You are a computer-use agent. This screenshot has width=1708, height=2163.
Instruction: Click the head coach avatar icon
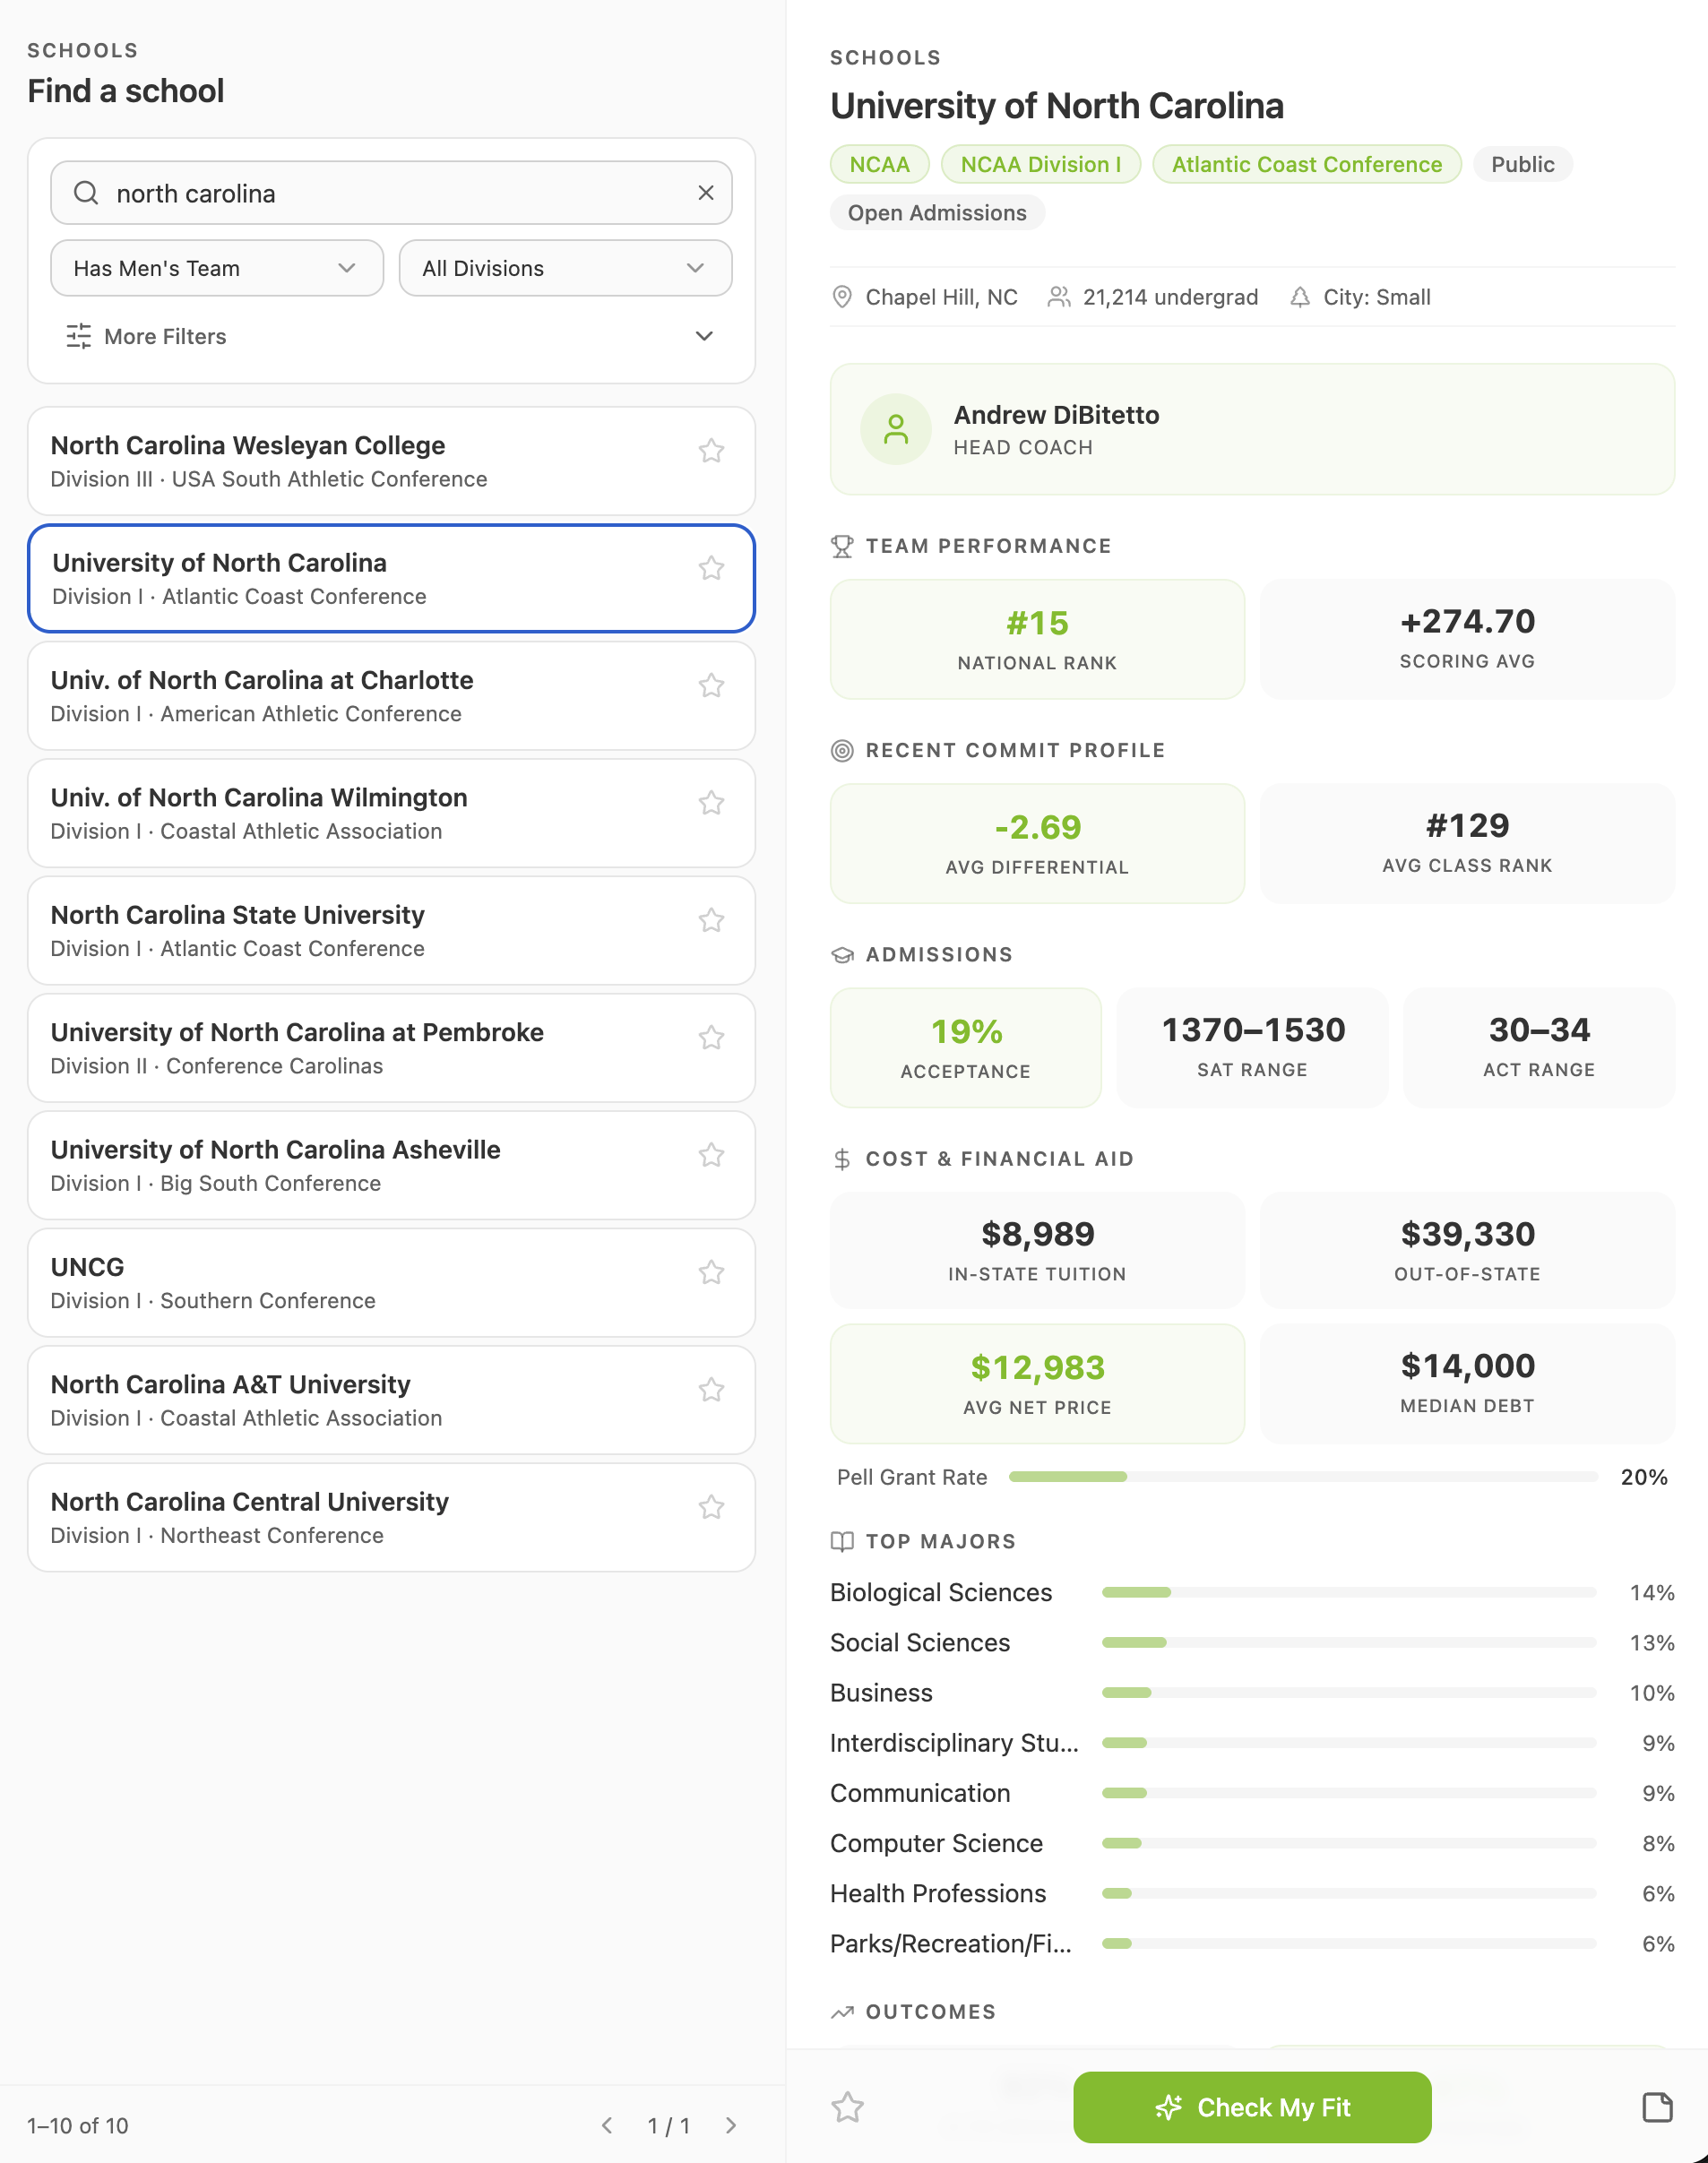(x=896, y=430)
